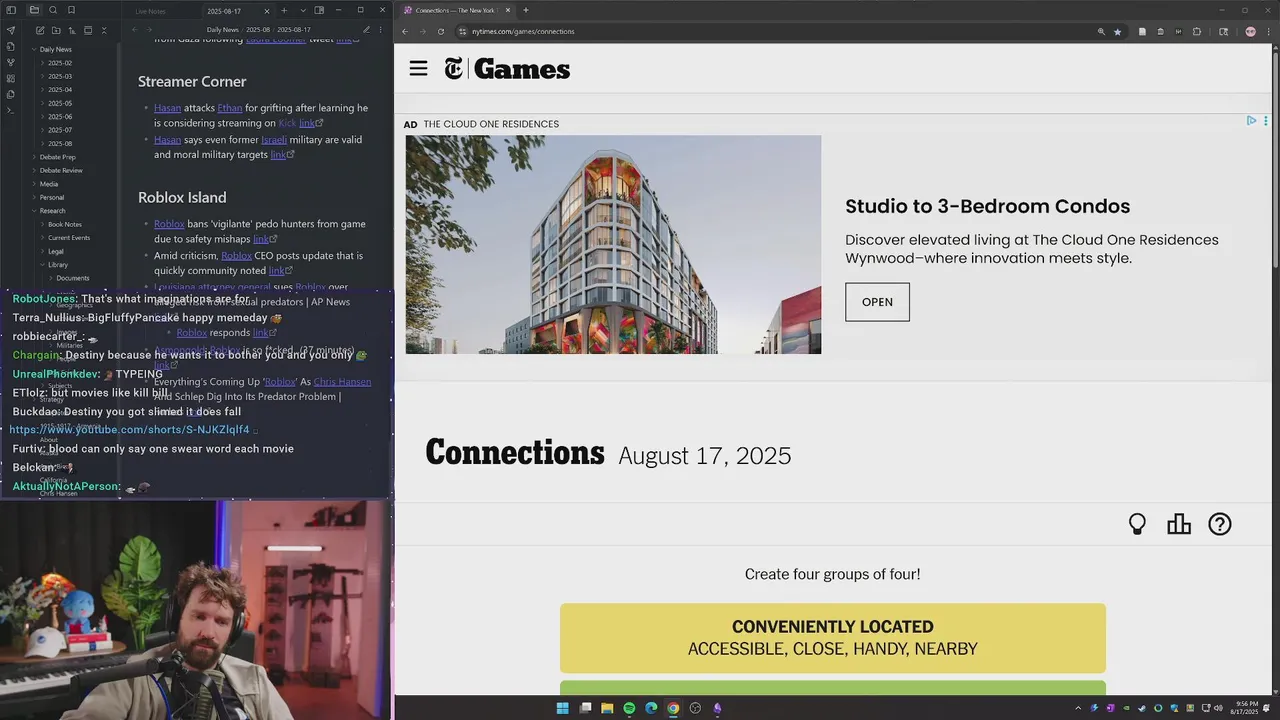
Task: Expand the Book Notes folder
Action: tap(63, 224)
